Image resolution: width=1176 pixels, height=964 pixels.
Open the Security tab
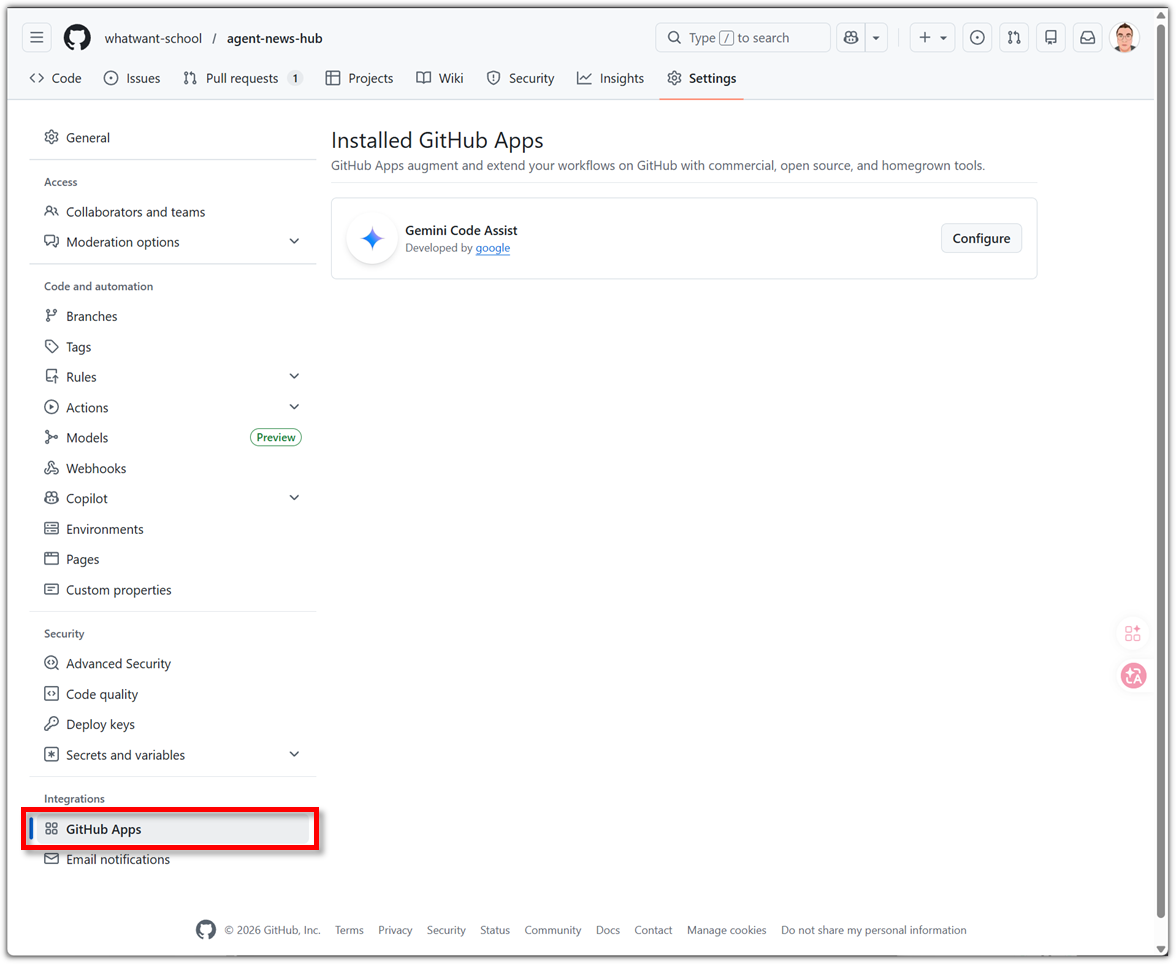click(x=520, y=78)
